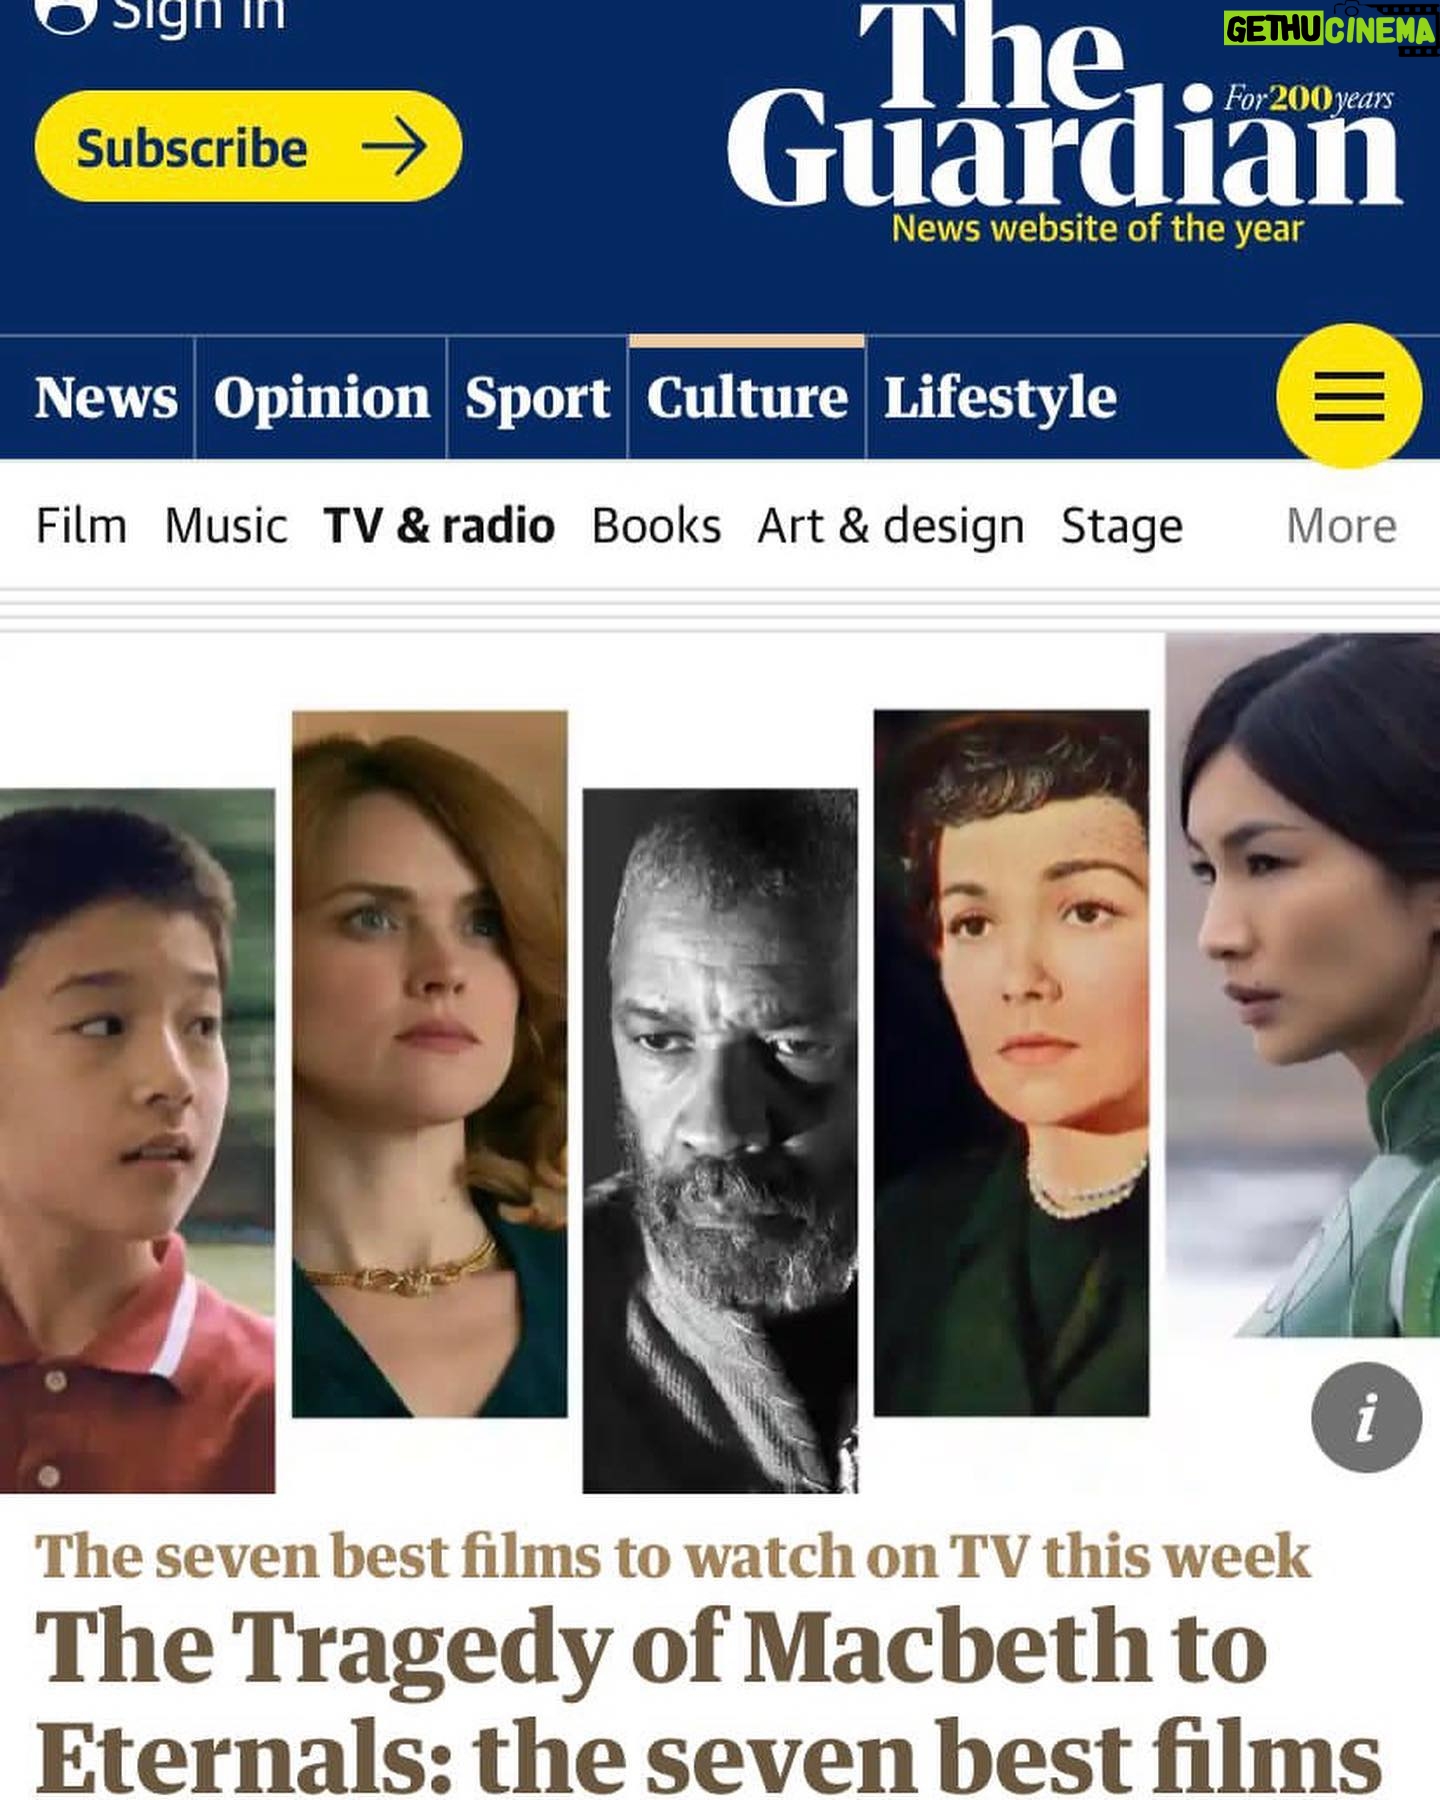Open the Books subsection

point(656,526)
